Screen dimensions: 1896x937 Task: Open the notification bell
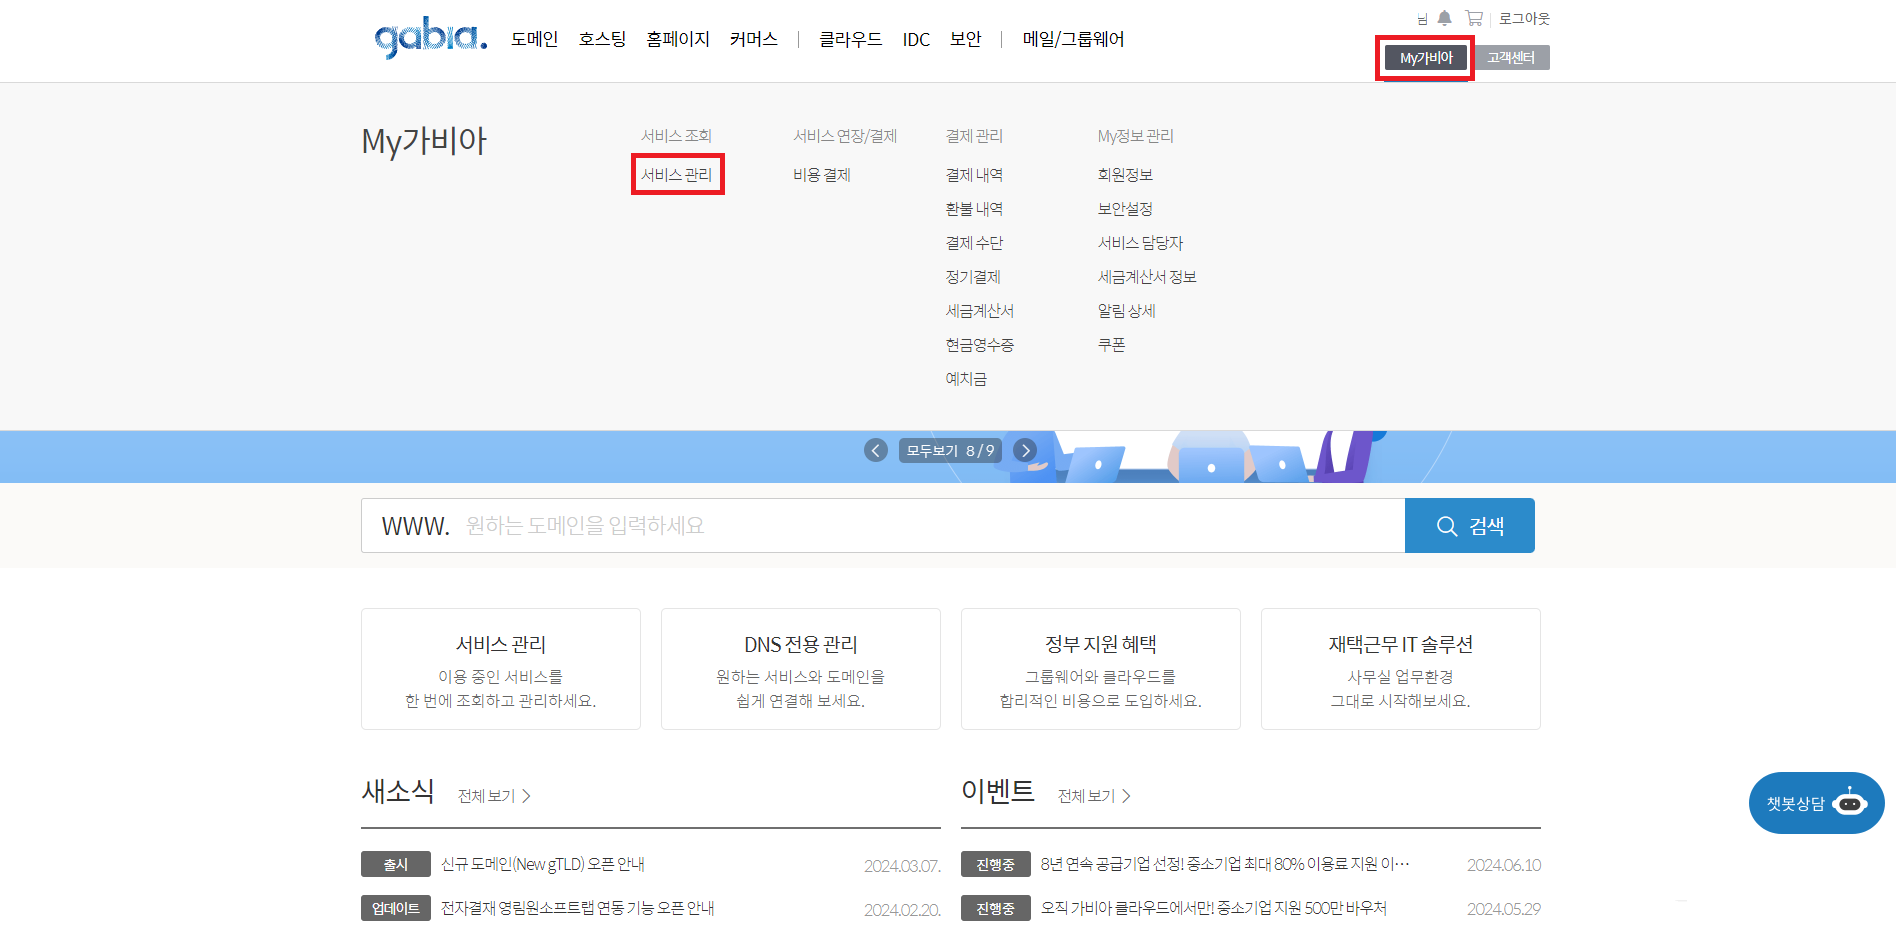point(1444,18)
